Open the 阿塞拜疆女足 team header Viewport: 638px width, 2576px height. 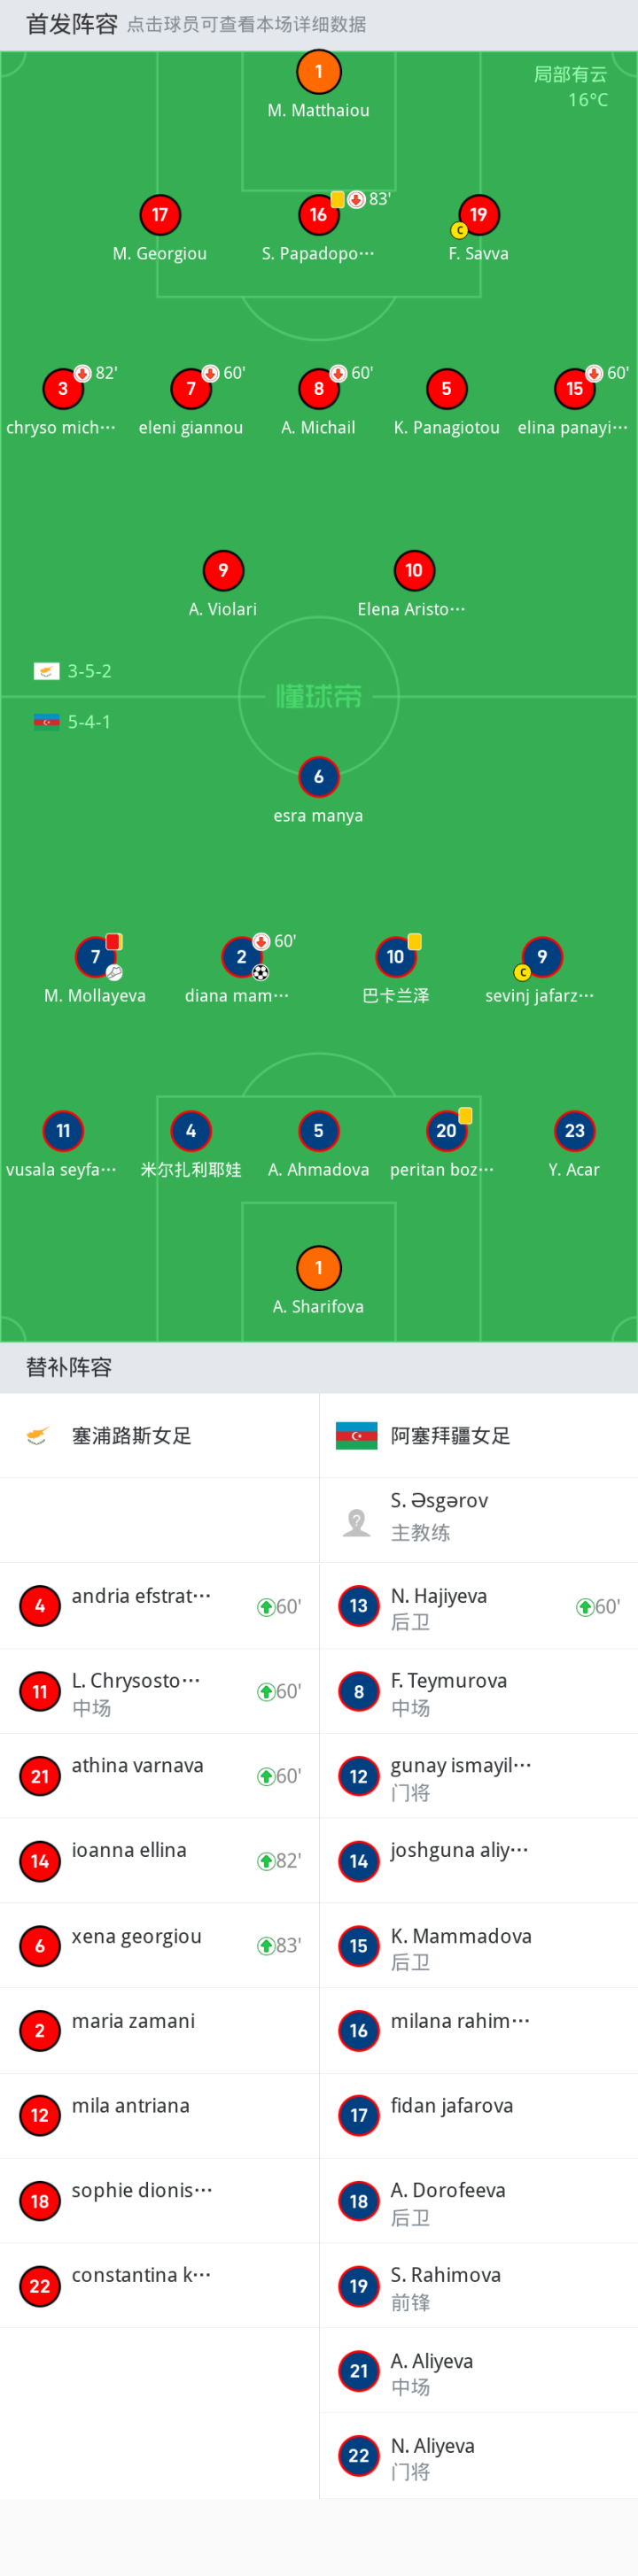tap(479, 1435)
